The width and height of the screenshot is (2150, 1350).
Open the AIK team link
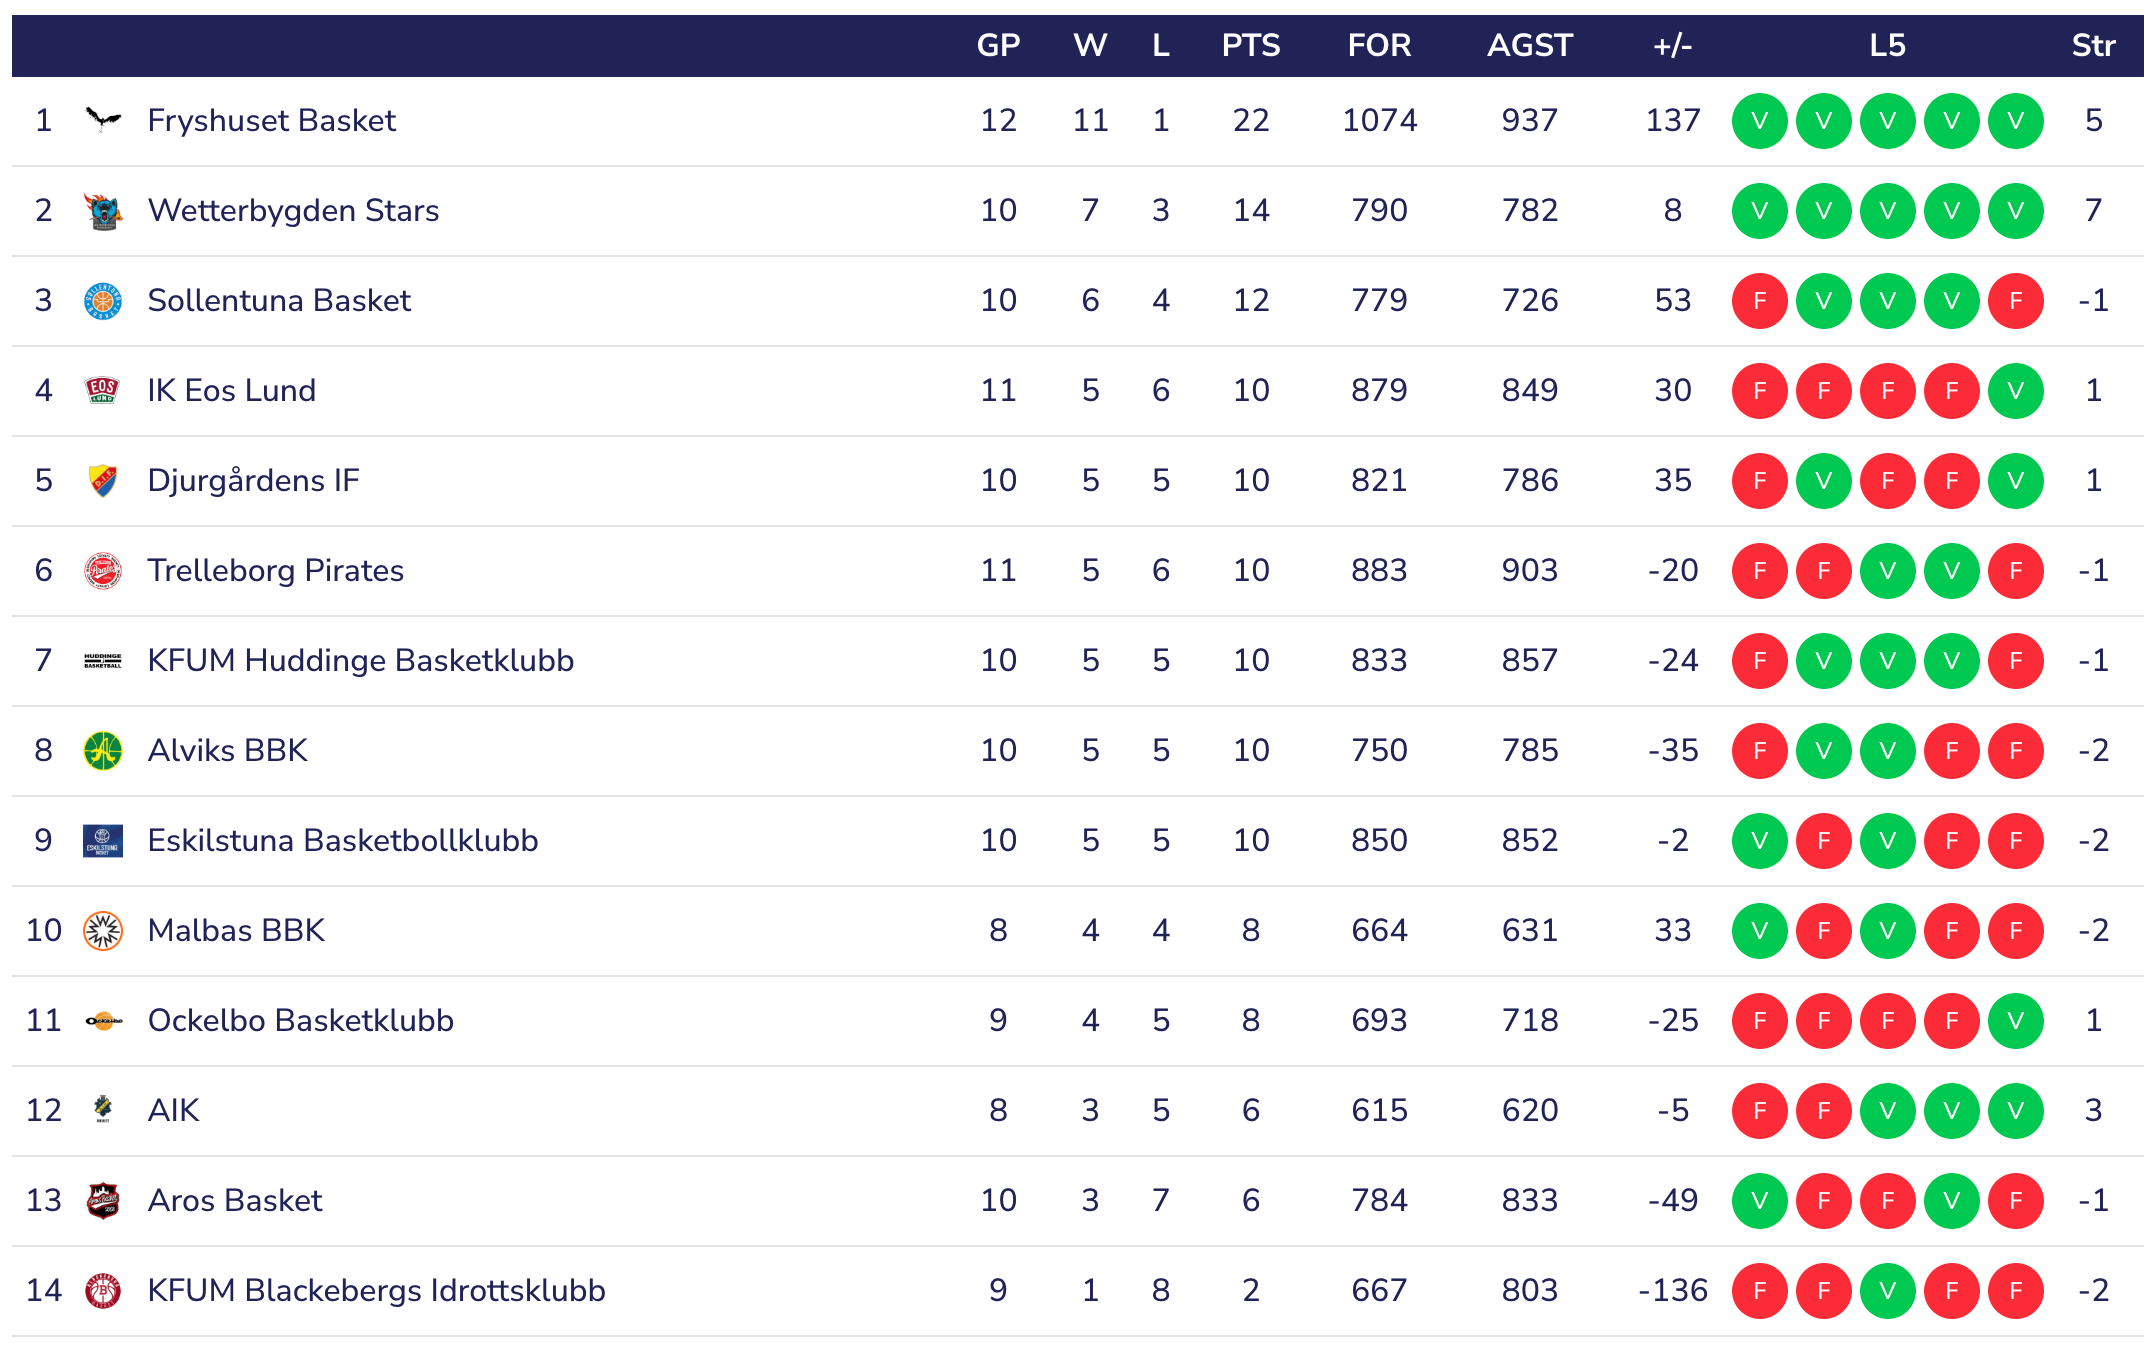point(173,1111)
